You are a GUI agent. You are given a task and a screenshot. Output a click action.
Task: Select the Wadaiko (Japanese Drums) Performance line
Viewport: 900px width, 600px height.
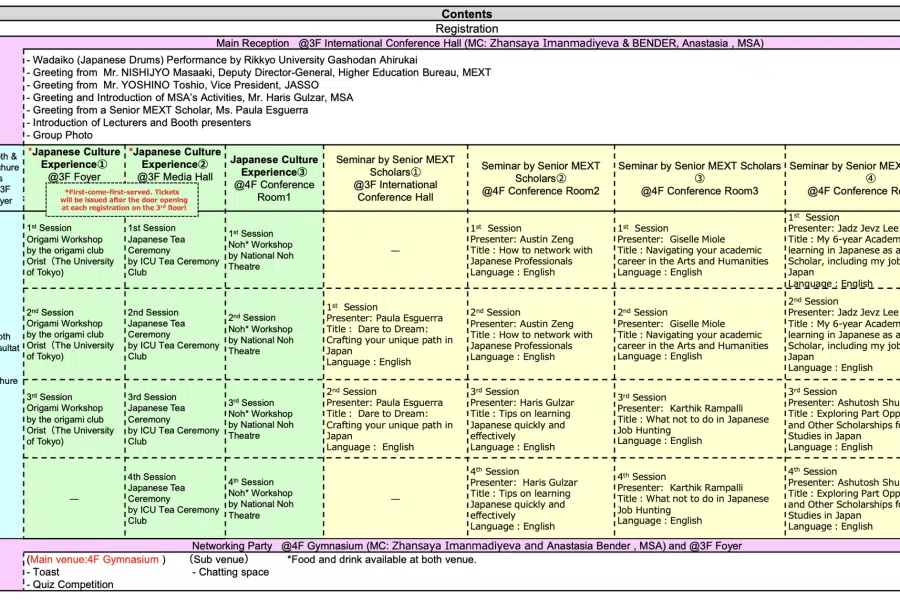[222, 60]
